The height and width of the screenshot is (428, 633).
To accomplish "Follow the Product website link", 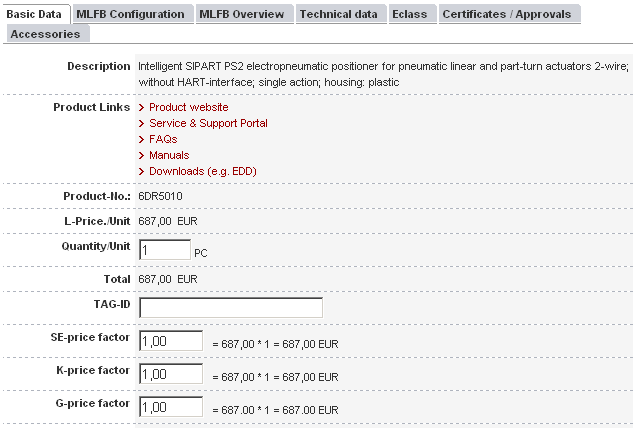I will (x=189, y=107).
